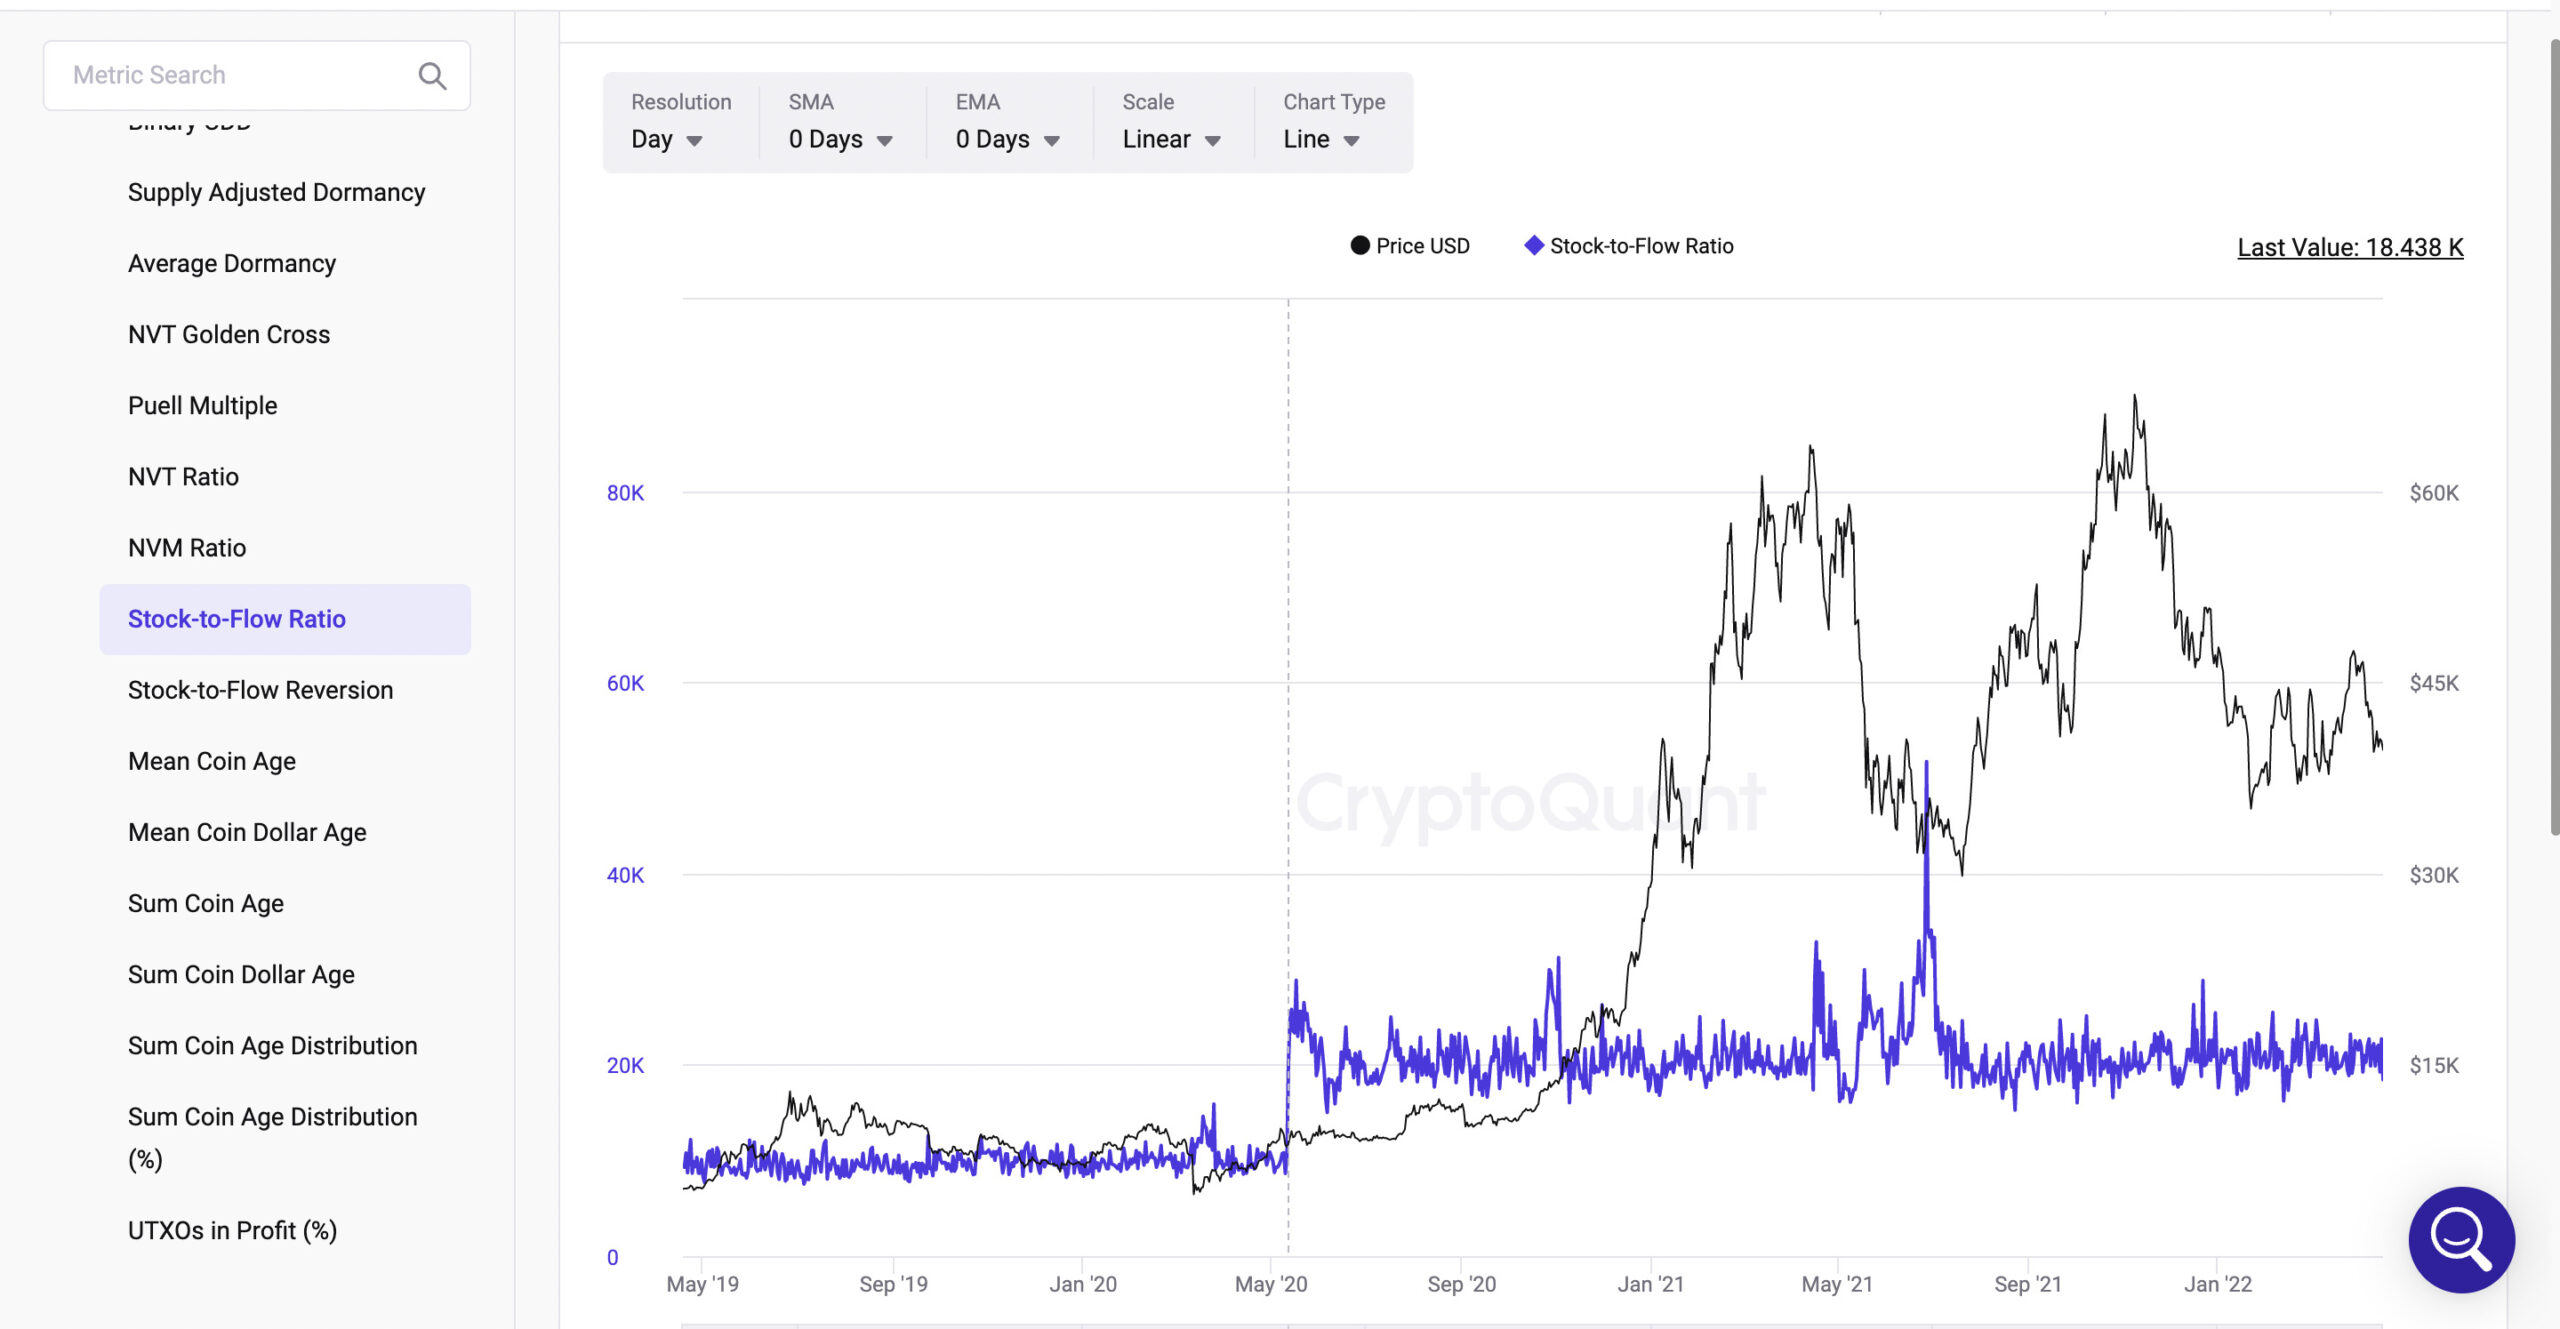
Task: Open Sum Coin Age metric
Action: [x=206, y=903]
